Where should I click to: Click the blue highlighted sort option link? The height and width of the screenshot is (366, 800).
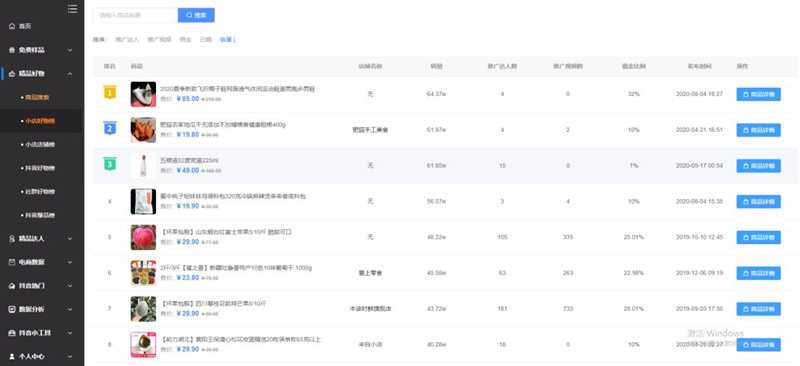[x=228, y=39]
